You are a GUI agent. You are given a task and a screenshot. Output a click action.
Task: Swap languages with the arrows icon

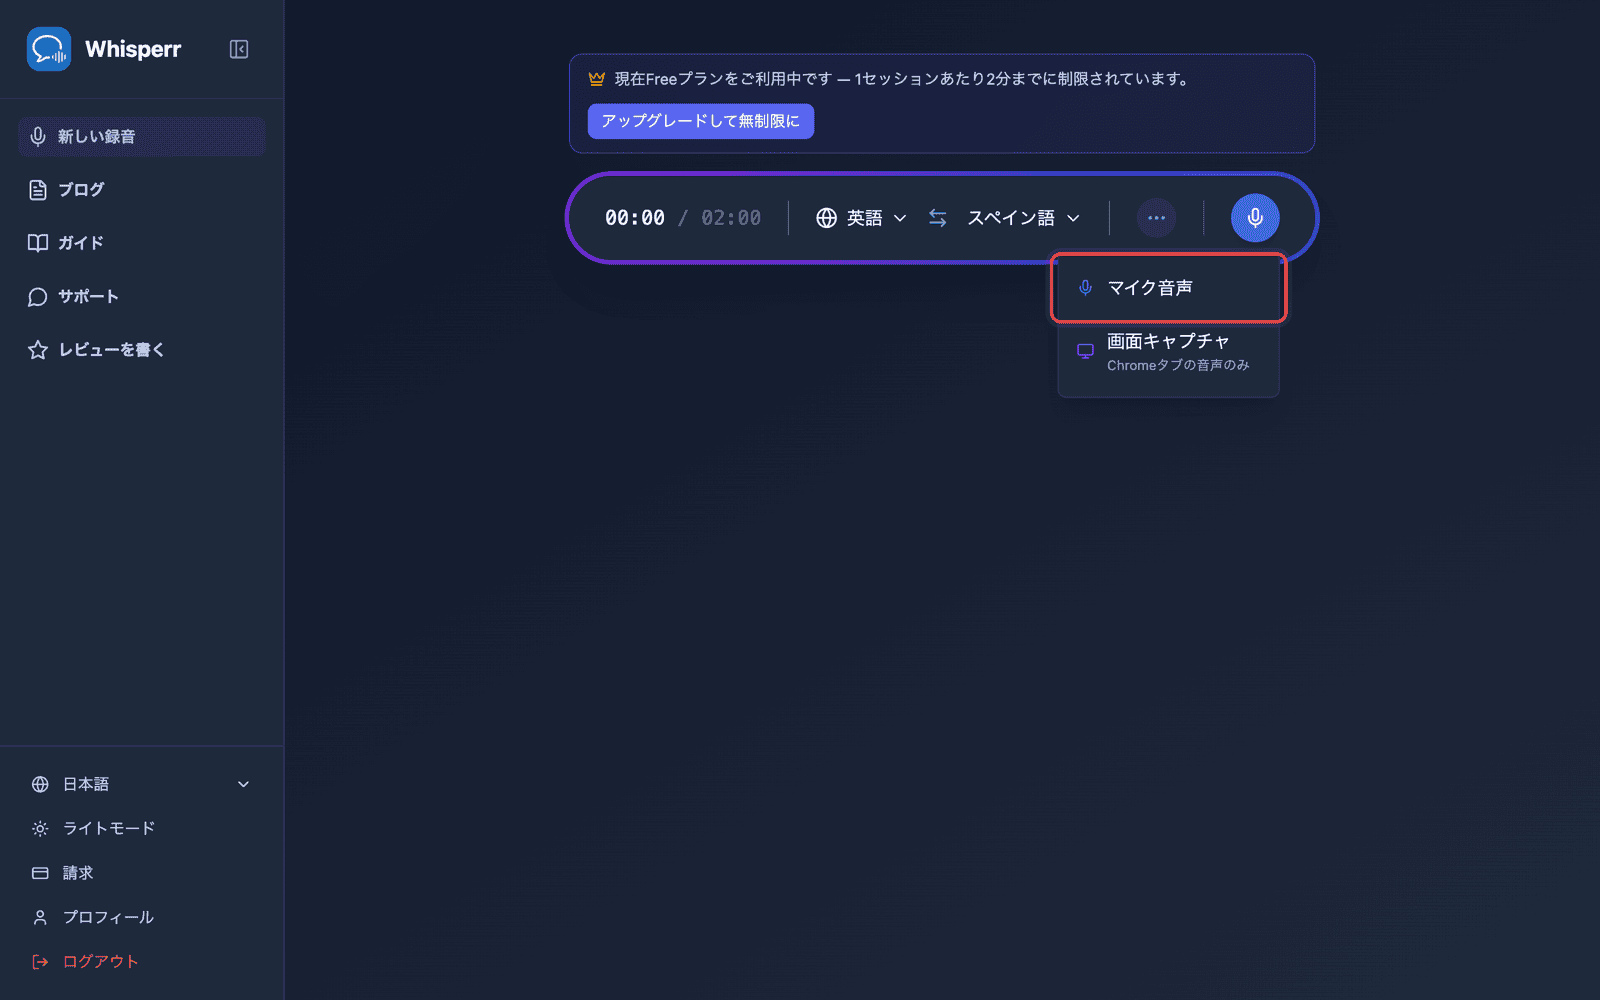click(x=938, y=218)
